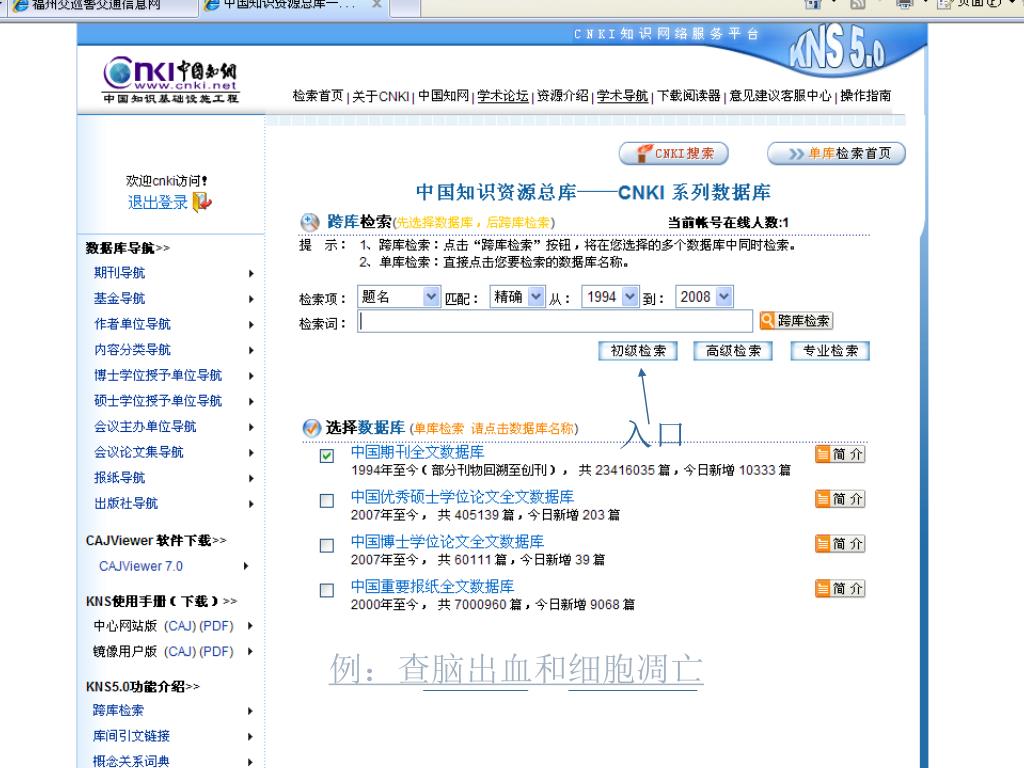
Task: Open 简介 for 中国优秀硕士学位论文全文数据库
Action: coord(840,499)
